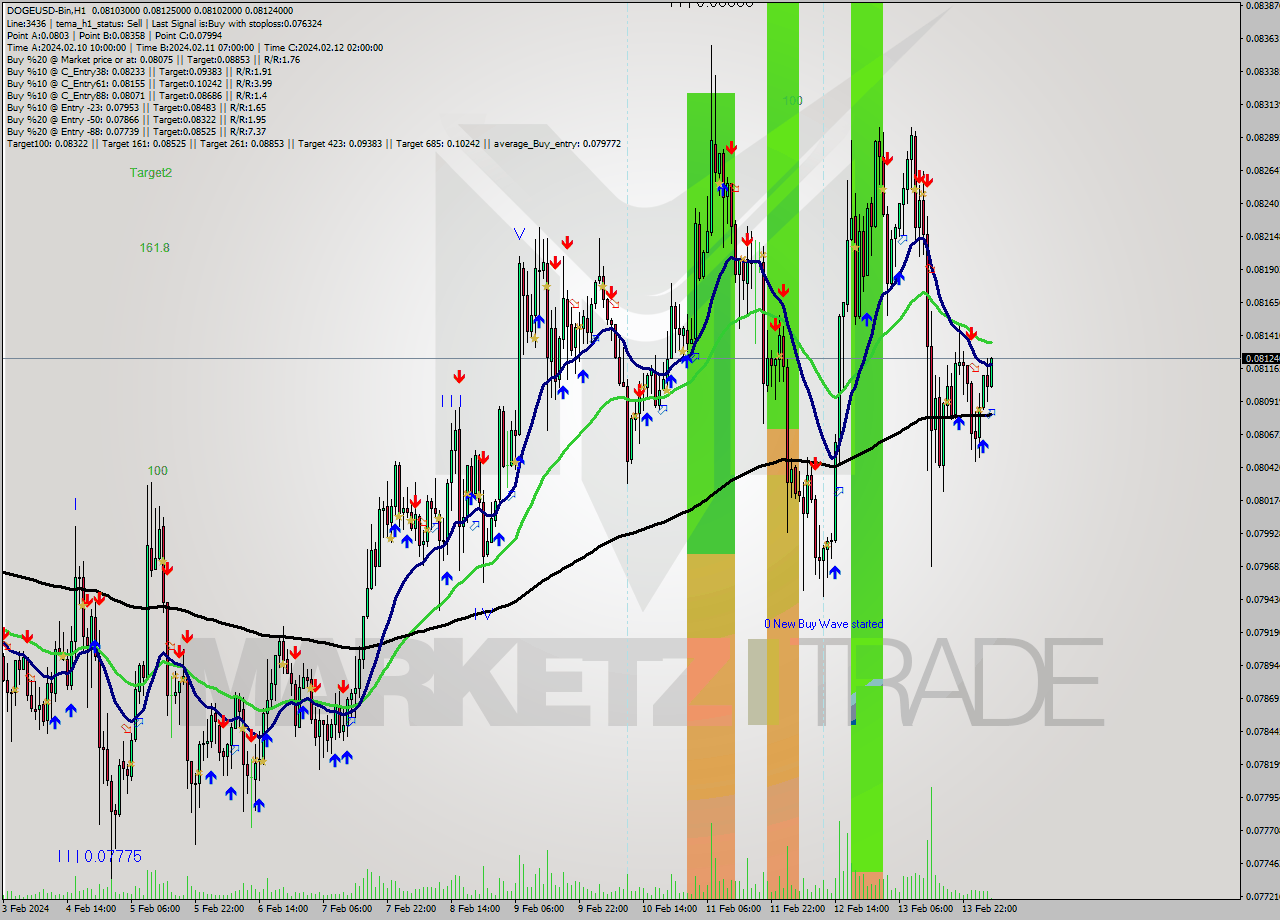
Task: Click the '9 Feb 06:00' time axis label
Action: coord(538,909)
